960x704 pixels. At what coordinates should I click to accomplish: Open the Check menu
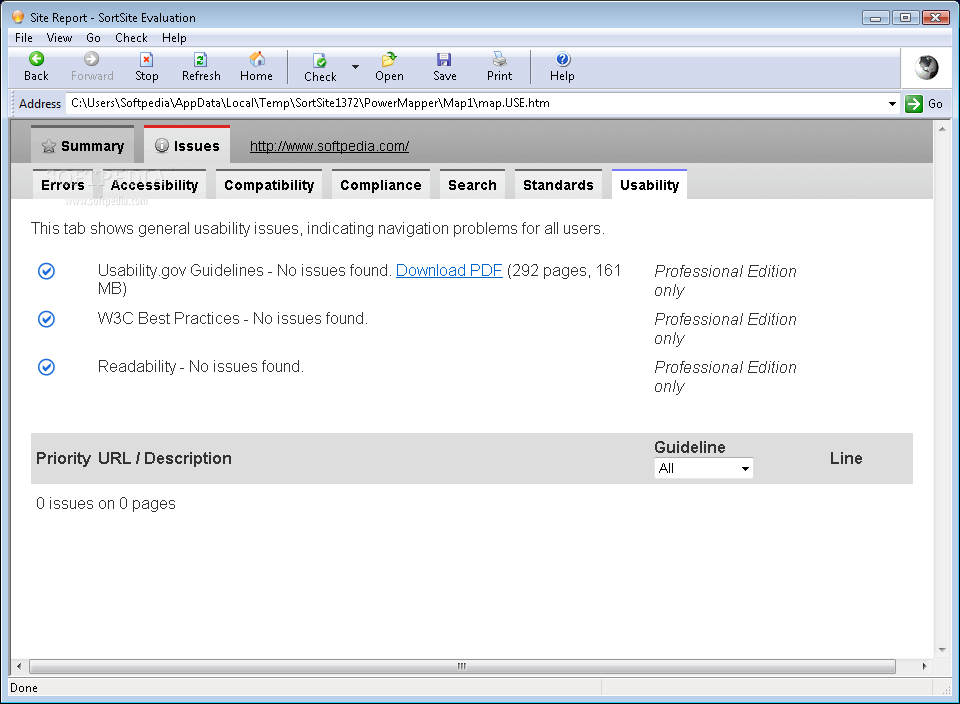tap(131, 38)
